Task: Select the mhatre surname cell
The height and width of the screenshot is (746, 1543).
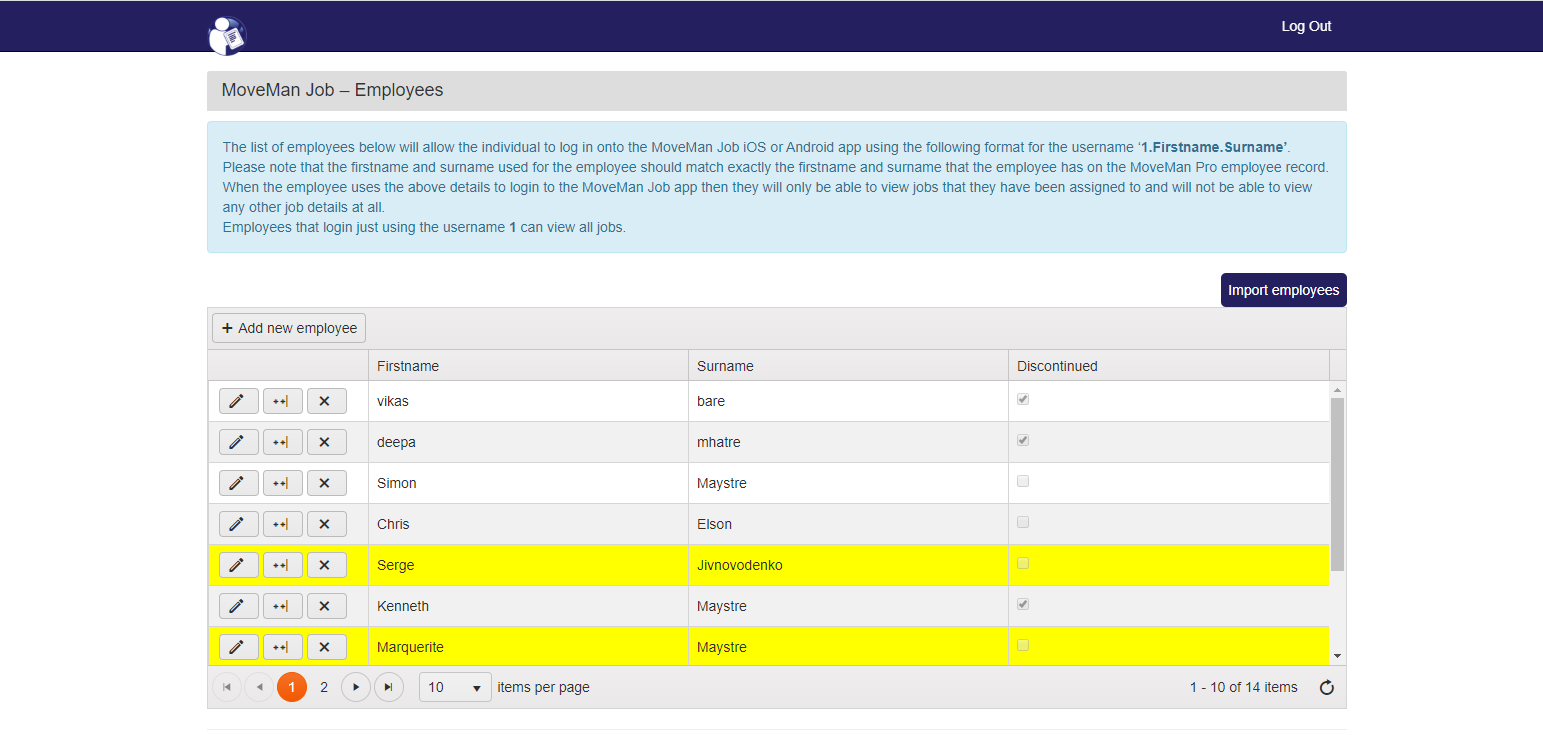Action: [848, 442]
